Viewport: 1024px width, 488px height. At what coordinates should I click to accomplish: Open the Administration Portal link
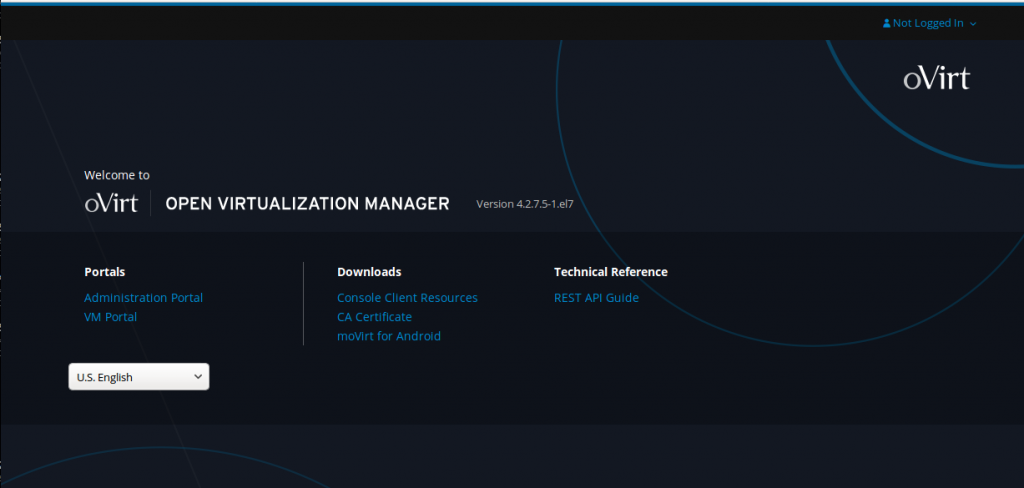pos(144,298)
